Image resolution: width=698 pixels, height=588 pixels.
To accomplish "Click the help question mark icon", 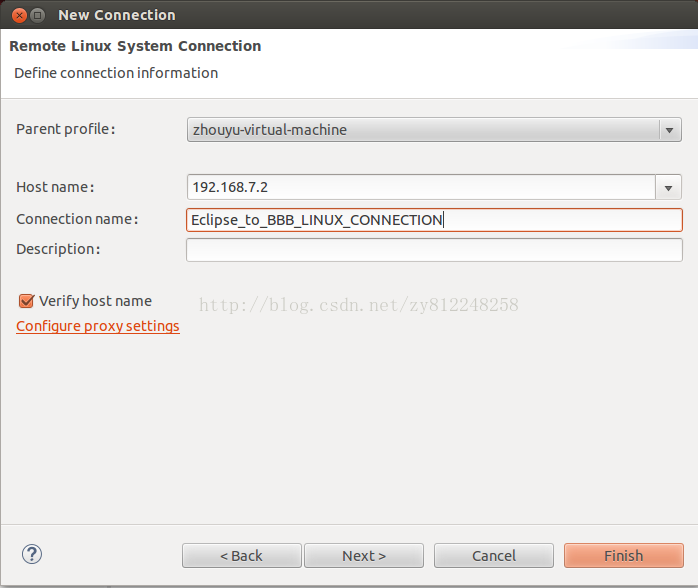I will click(x=32, y=554).
